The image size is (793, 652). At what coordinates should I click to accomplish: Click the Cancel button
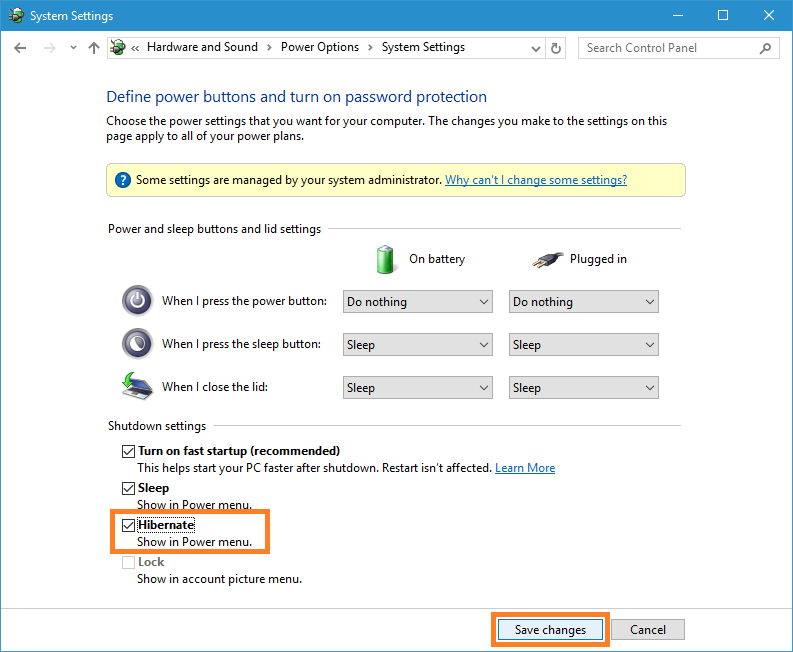coord(648,630)
